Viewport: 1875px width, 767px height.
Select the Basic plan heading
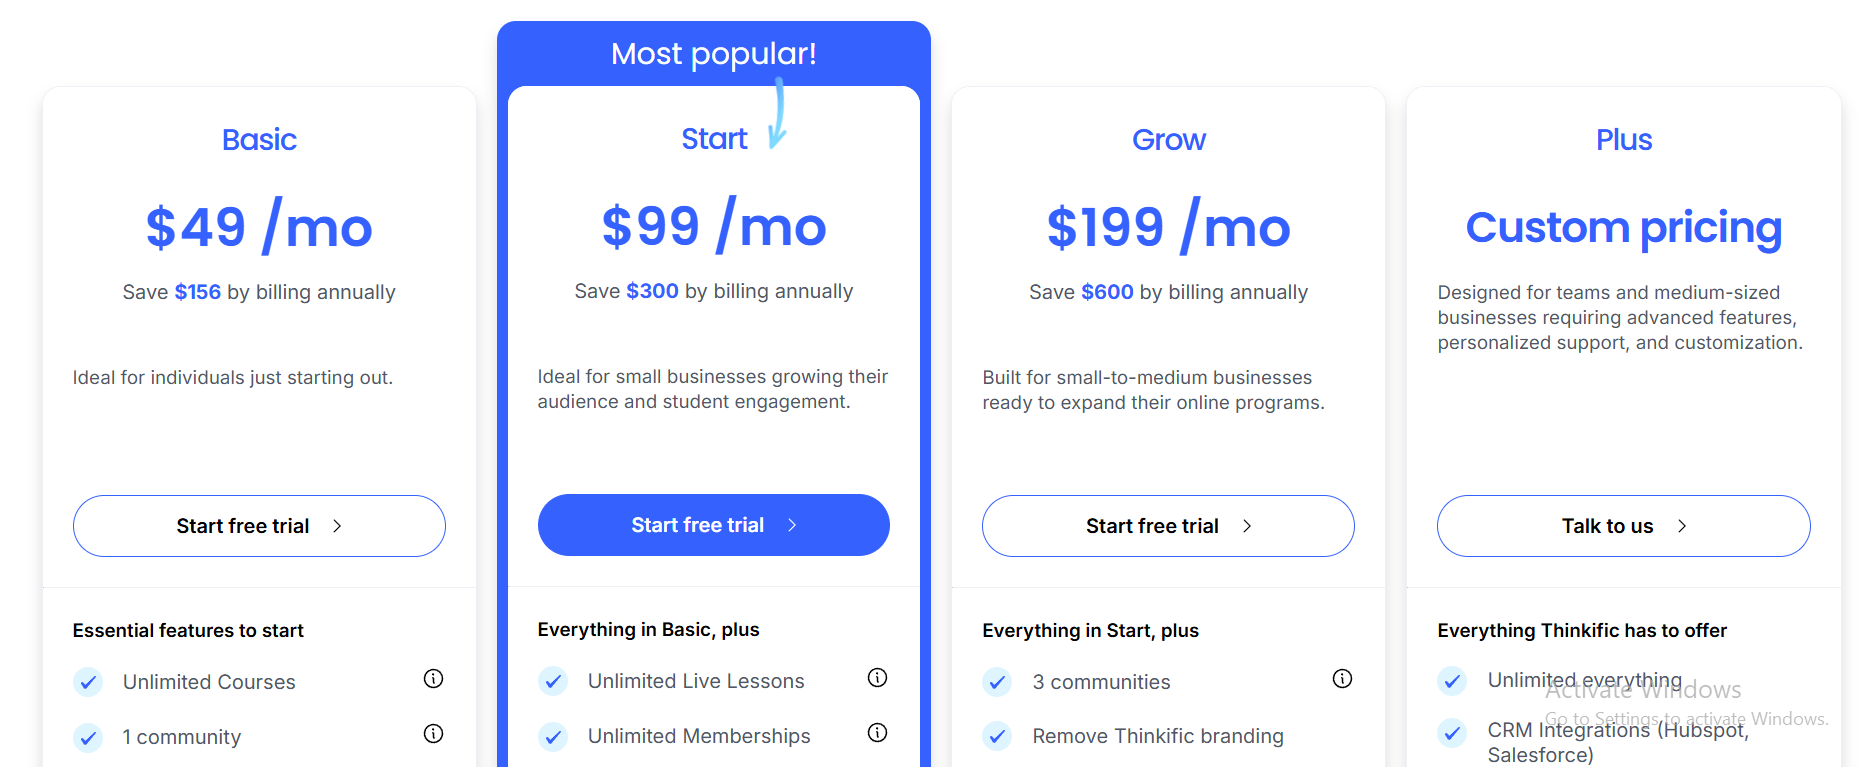tap(259, 139)
